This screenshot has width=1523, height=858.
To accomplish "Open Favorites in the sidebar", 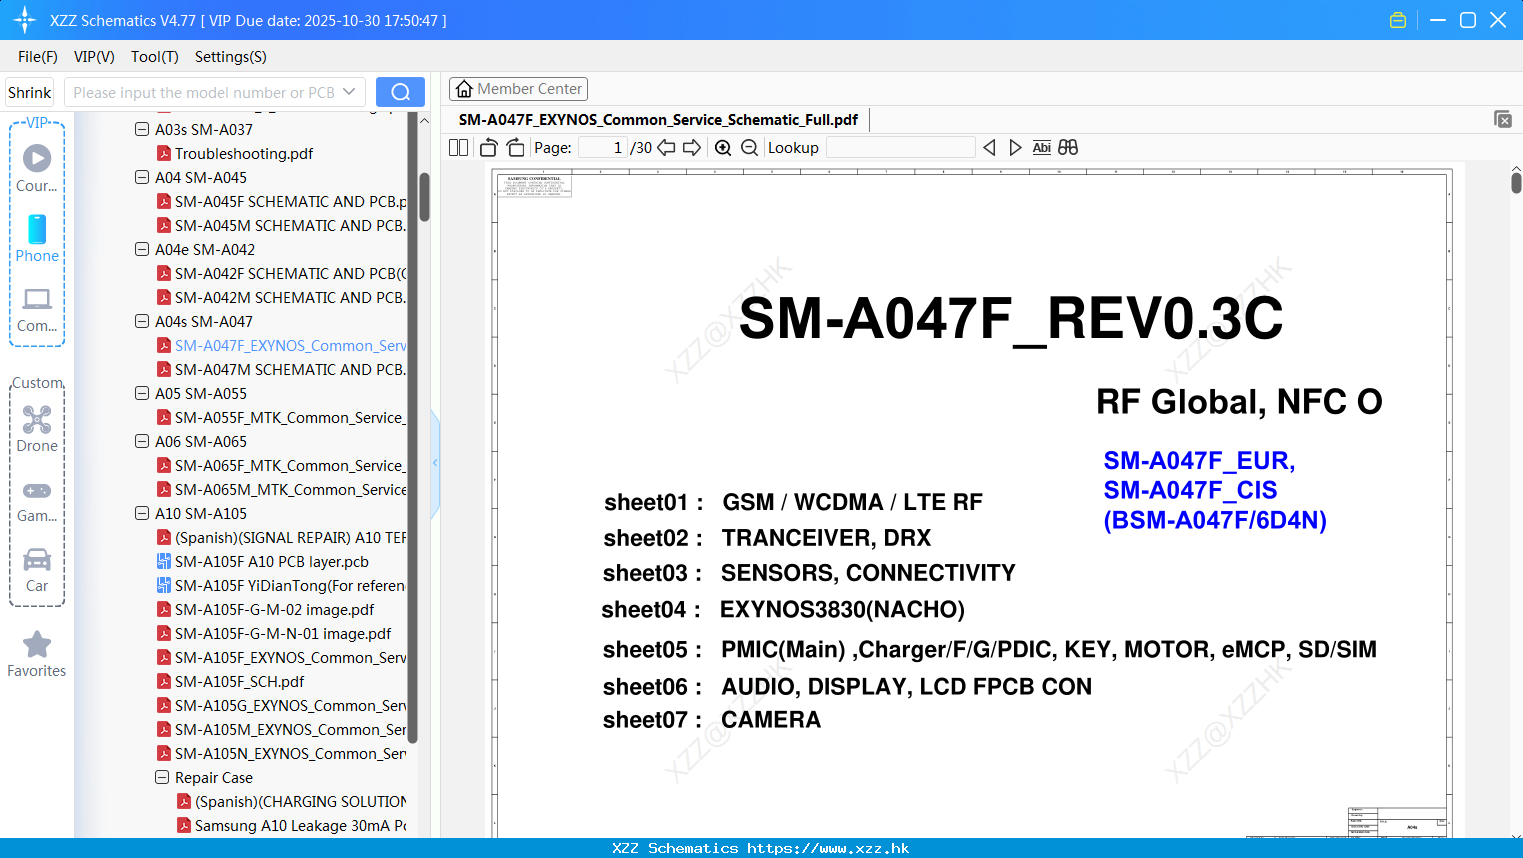I will coord(37,654).
